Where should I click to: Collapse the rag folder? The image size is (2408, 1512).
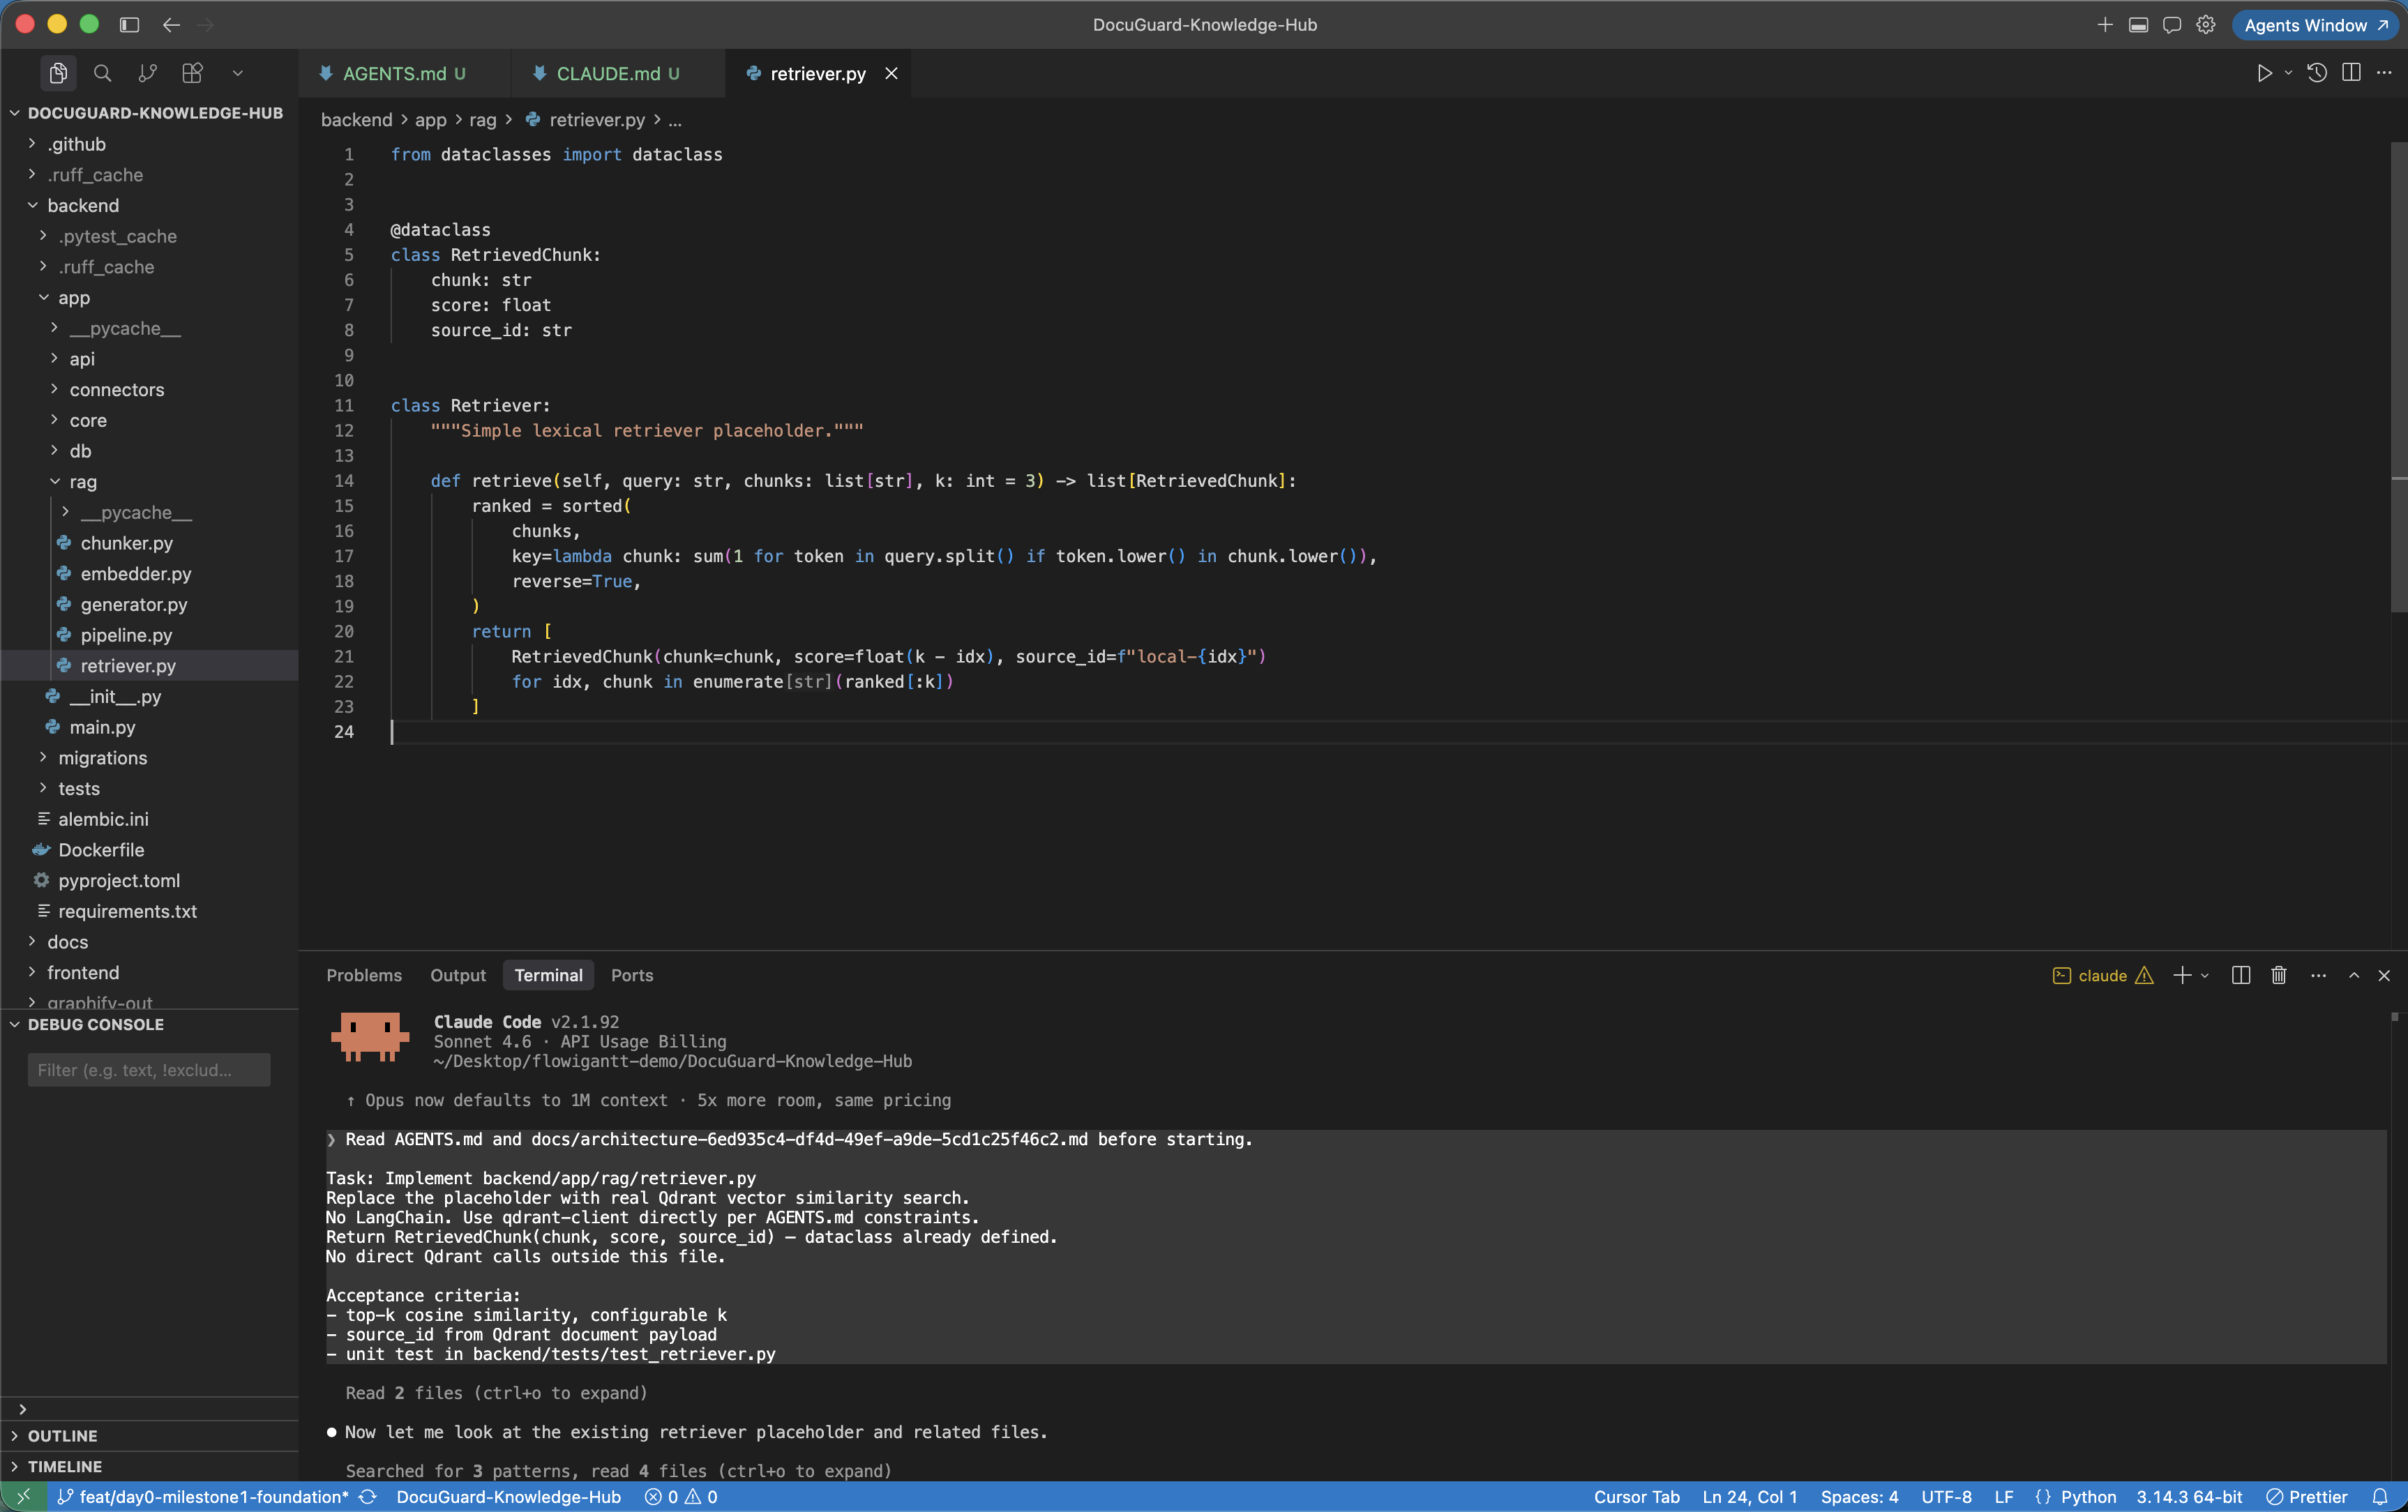click(149, 482)
